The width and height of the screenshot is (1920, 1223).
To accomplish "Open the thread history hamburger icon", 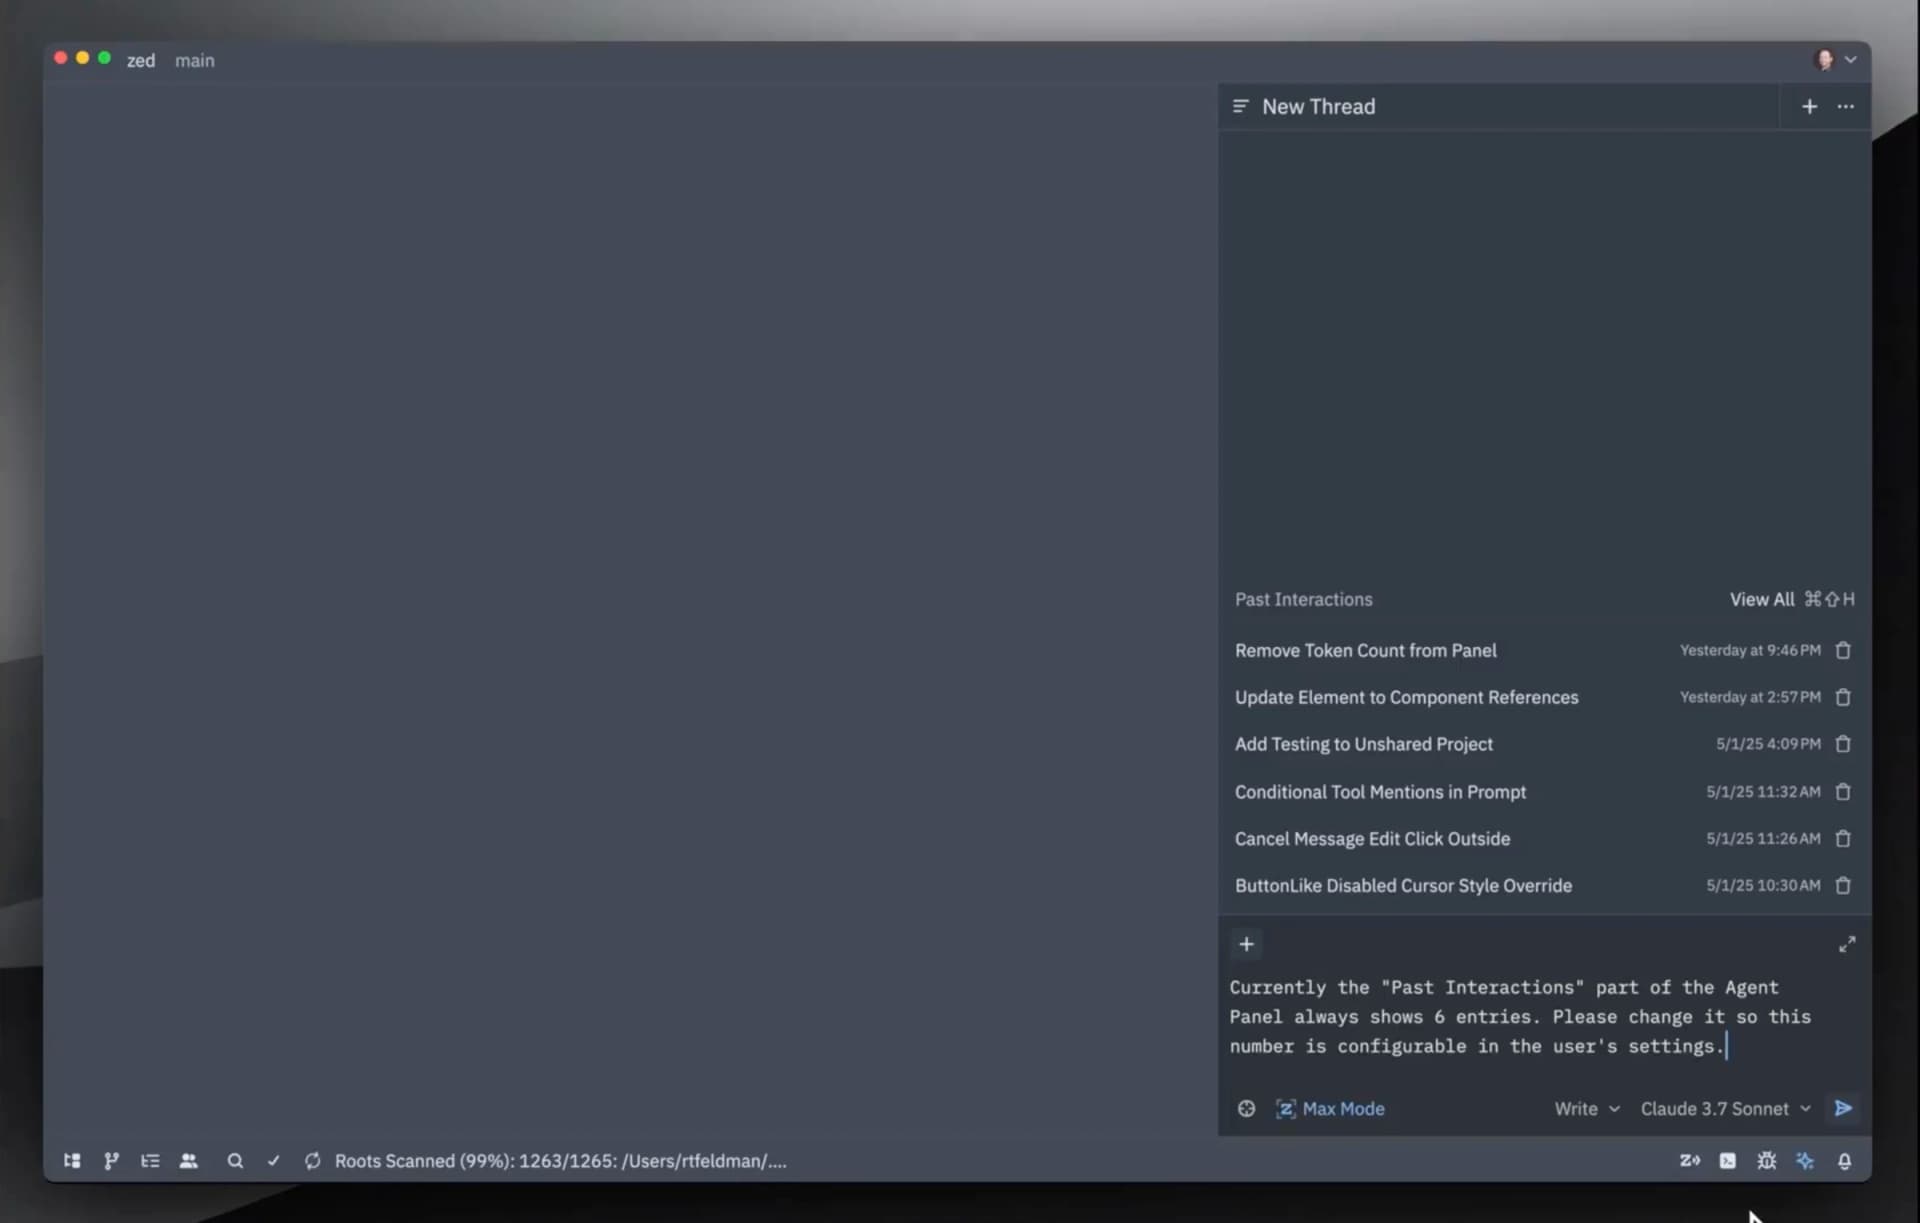I will pyautogui.click(x=1241, y=106).
